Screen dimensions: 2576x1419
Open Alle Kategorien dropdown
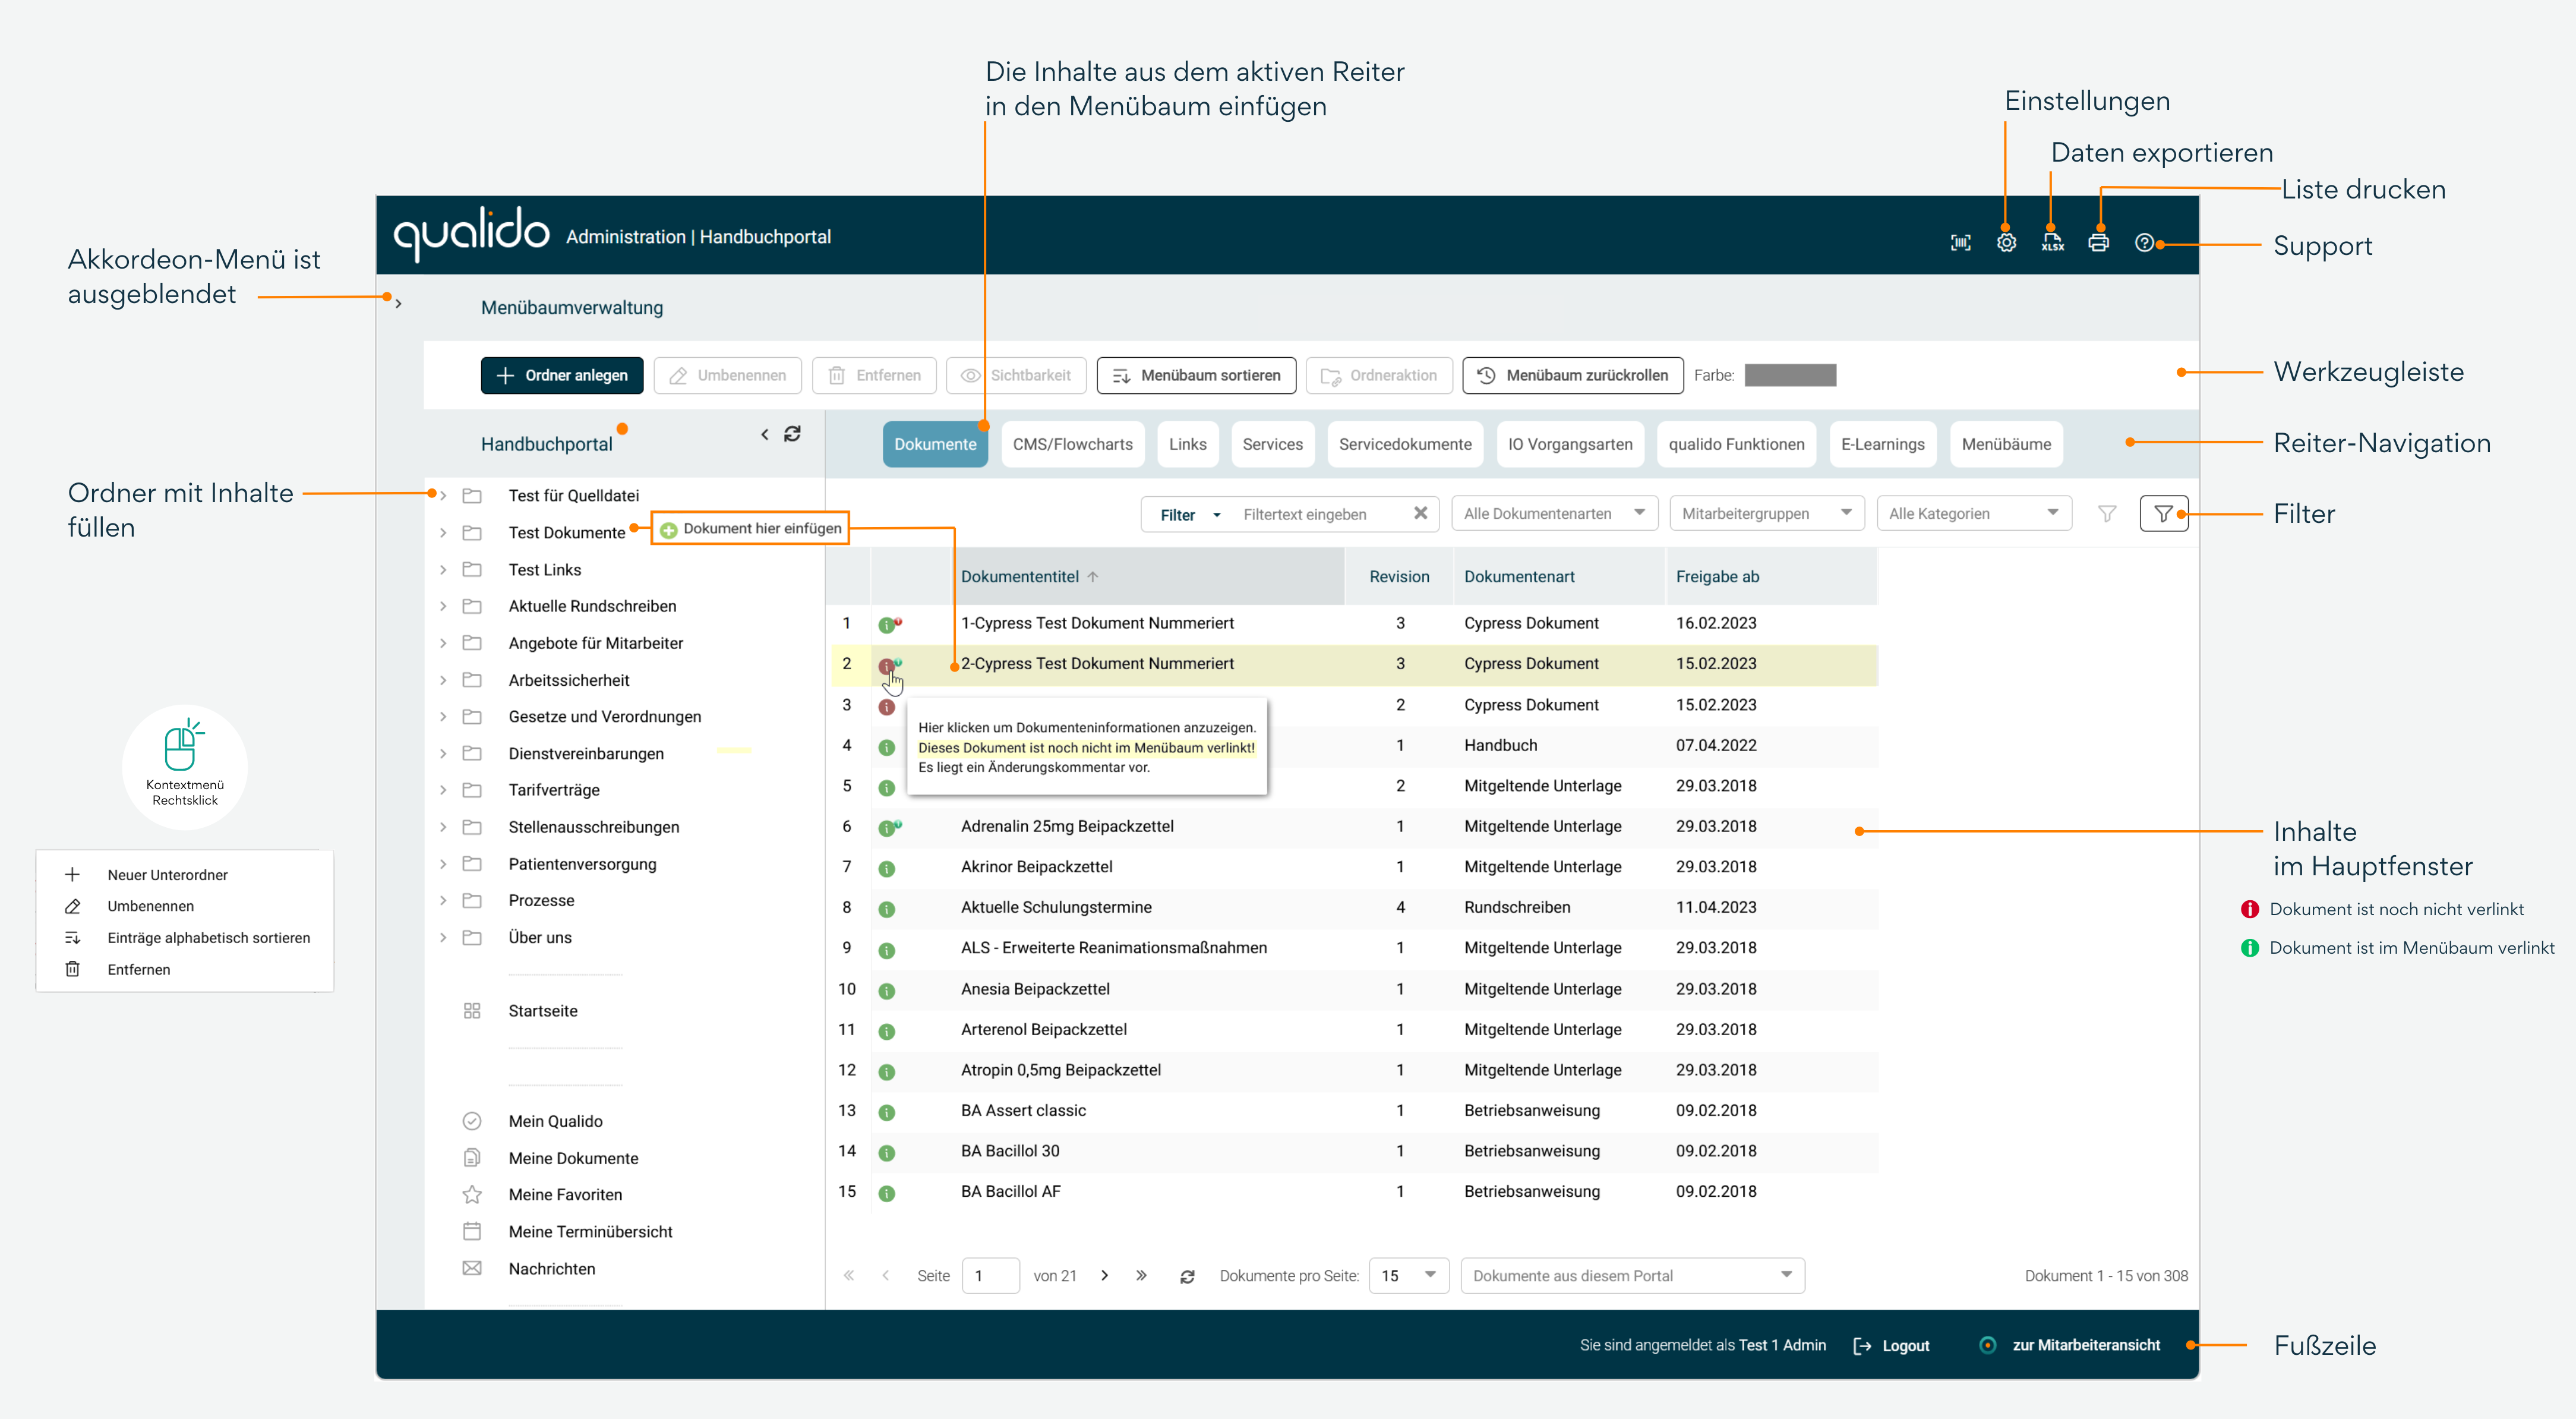pos(1973,513)
